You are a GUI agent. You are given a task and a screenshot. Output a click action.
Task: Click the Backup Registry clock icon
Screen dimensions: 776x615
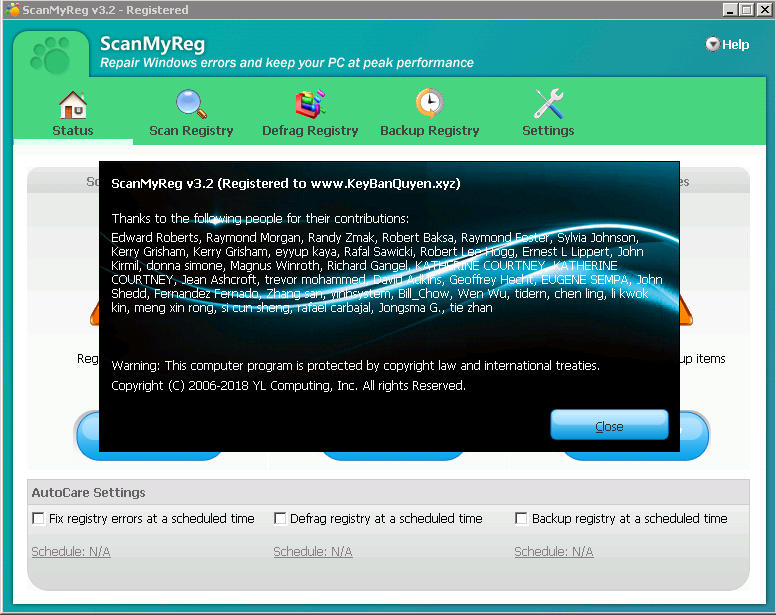[430, 103]
